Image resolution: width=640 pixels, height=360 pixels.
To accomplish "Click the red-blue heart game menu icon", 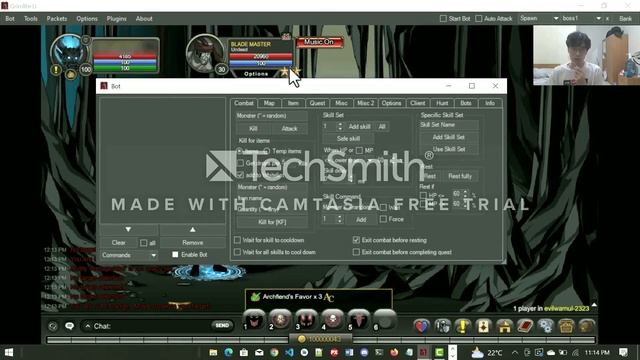I will click(422, 326).
